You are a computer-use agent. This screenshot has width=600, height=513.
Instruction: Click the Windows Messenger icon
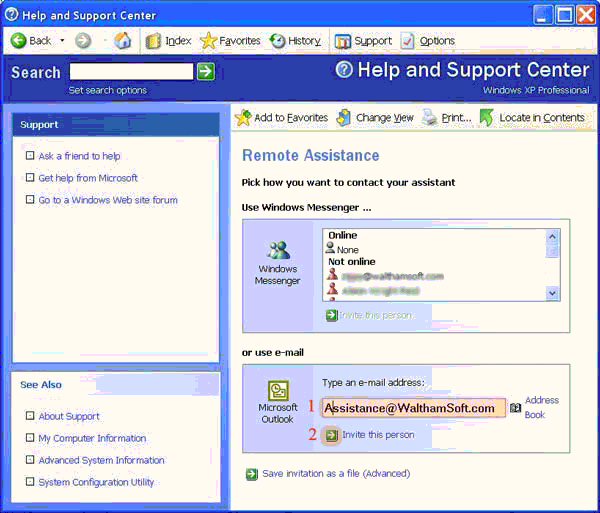point(278,250)
